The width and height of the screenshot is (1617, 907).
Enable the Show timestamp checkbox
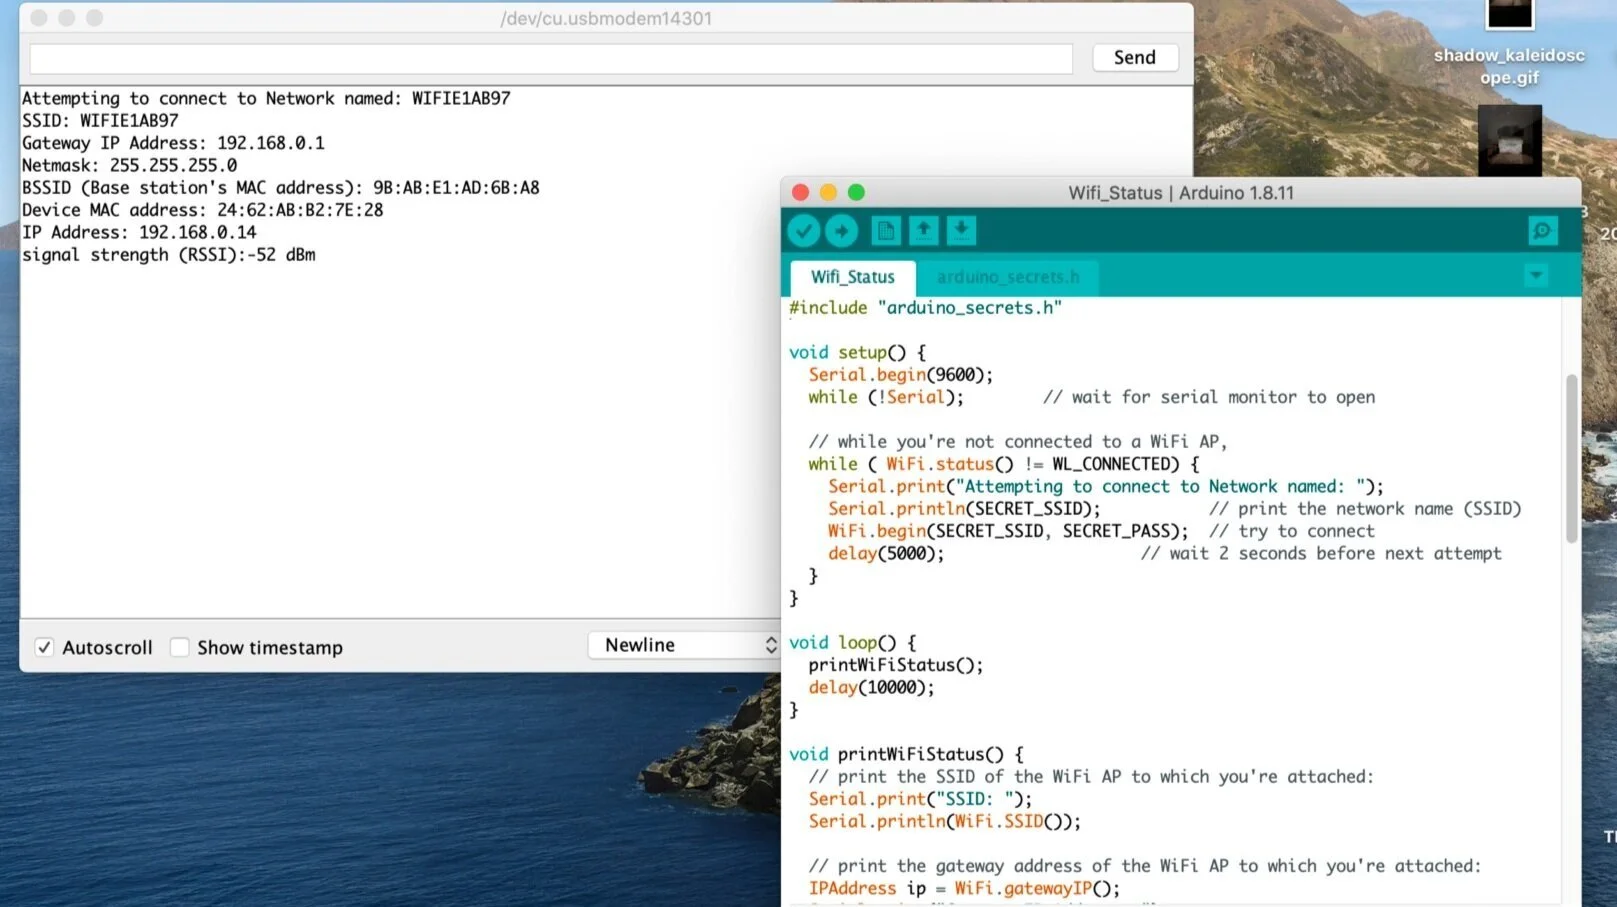180,647
